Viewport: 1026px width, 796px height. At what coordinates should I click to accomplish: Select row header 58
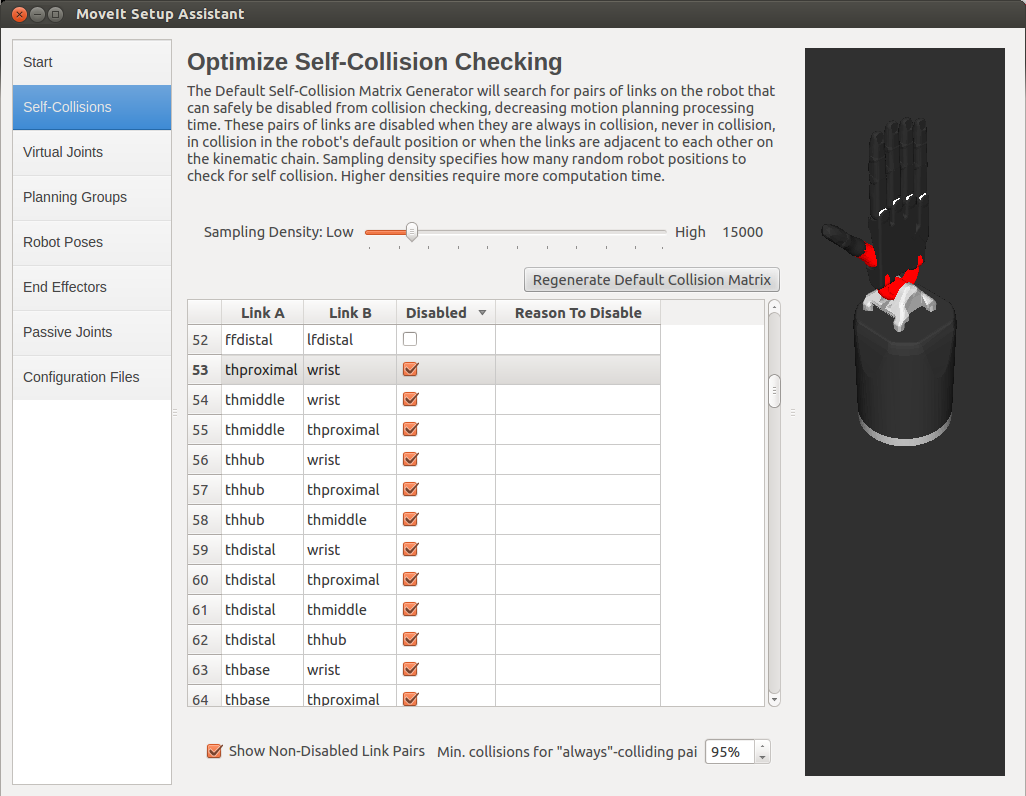[x=205, y=520]
